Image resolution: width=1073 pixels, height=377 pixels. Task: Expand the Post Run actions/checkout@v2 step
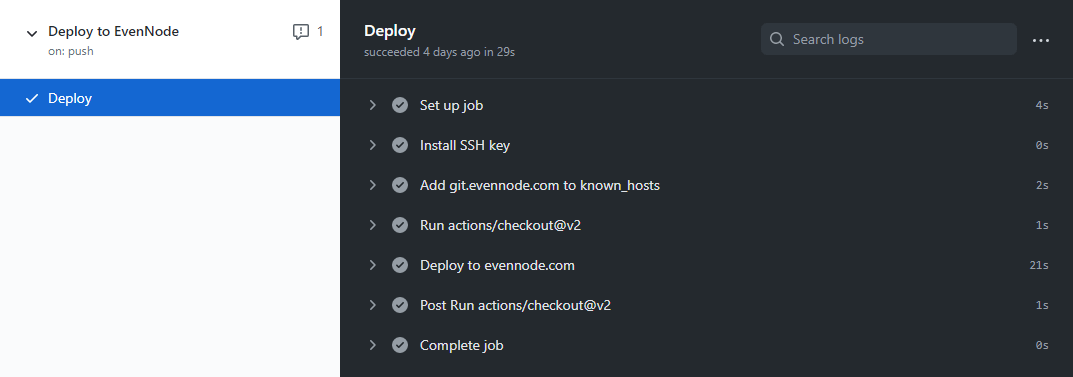click(x=372, y=305)
